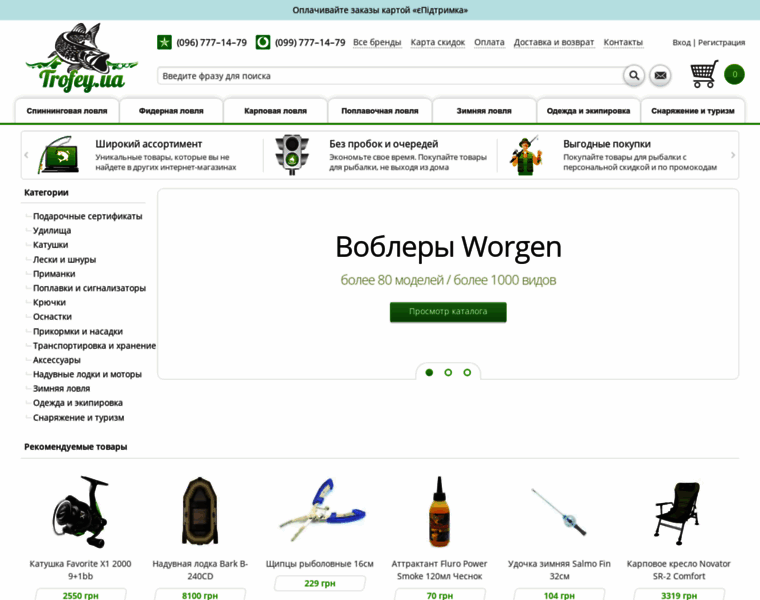Click the search magnifier icon

coord(633,75)
